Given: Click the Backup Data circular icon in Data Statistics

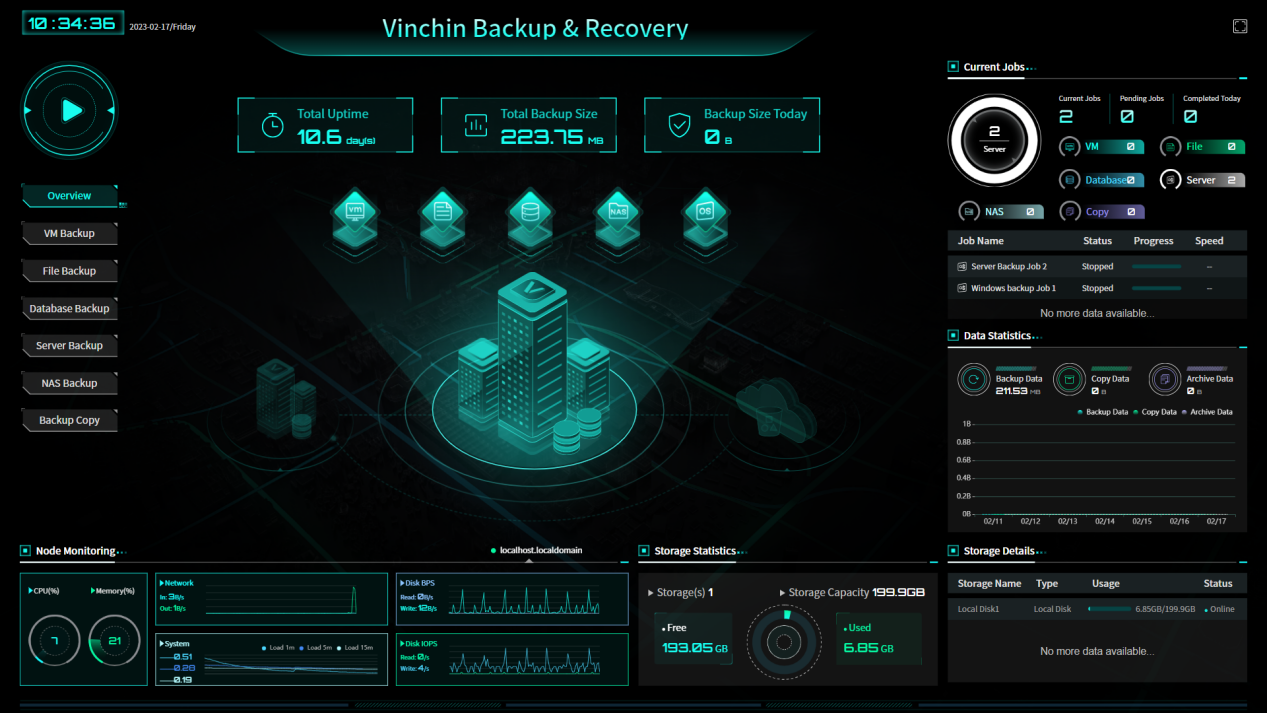Looking at the screenshot, I should (973, 379).
